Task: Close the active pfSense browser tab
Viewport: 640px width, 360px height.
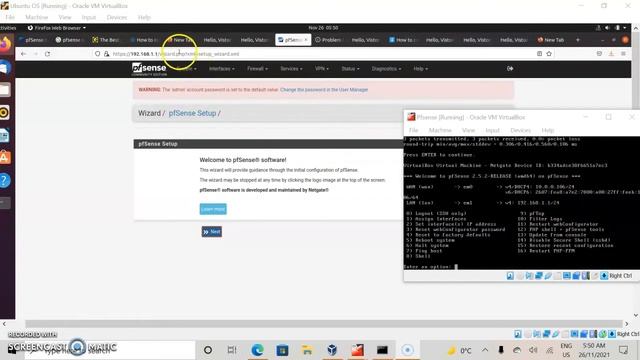Action: click(306, 40)
